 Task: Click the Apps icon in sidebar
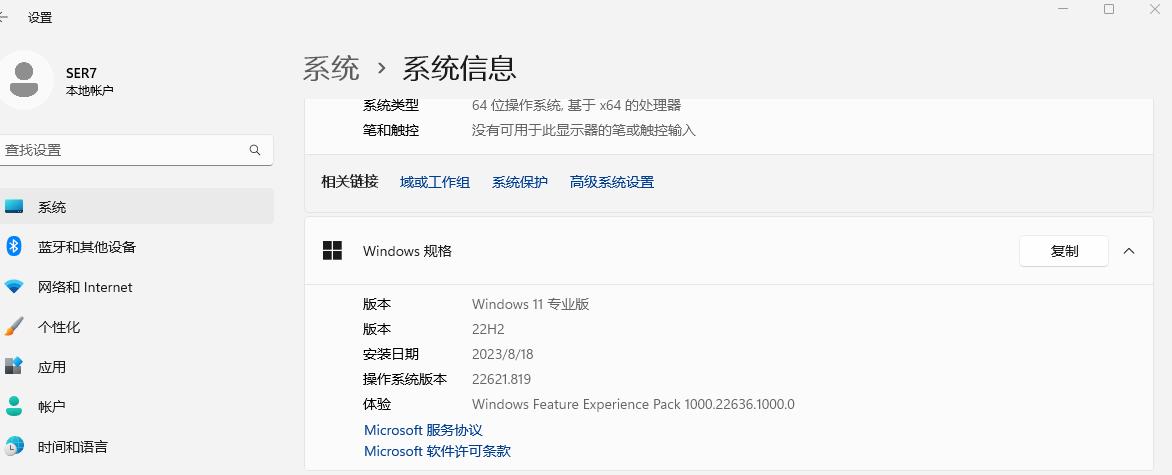(14, 367)
